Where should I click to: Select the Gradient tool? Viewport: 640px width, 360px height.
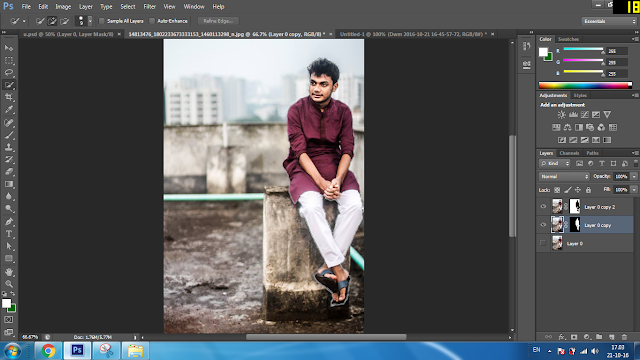[x=9, y=184]
